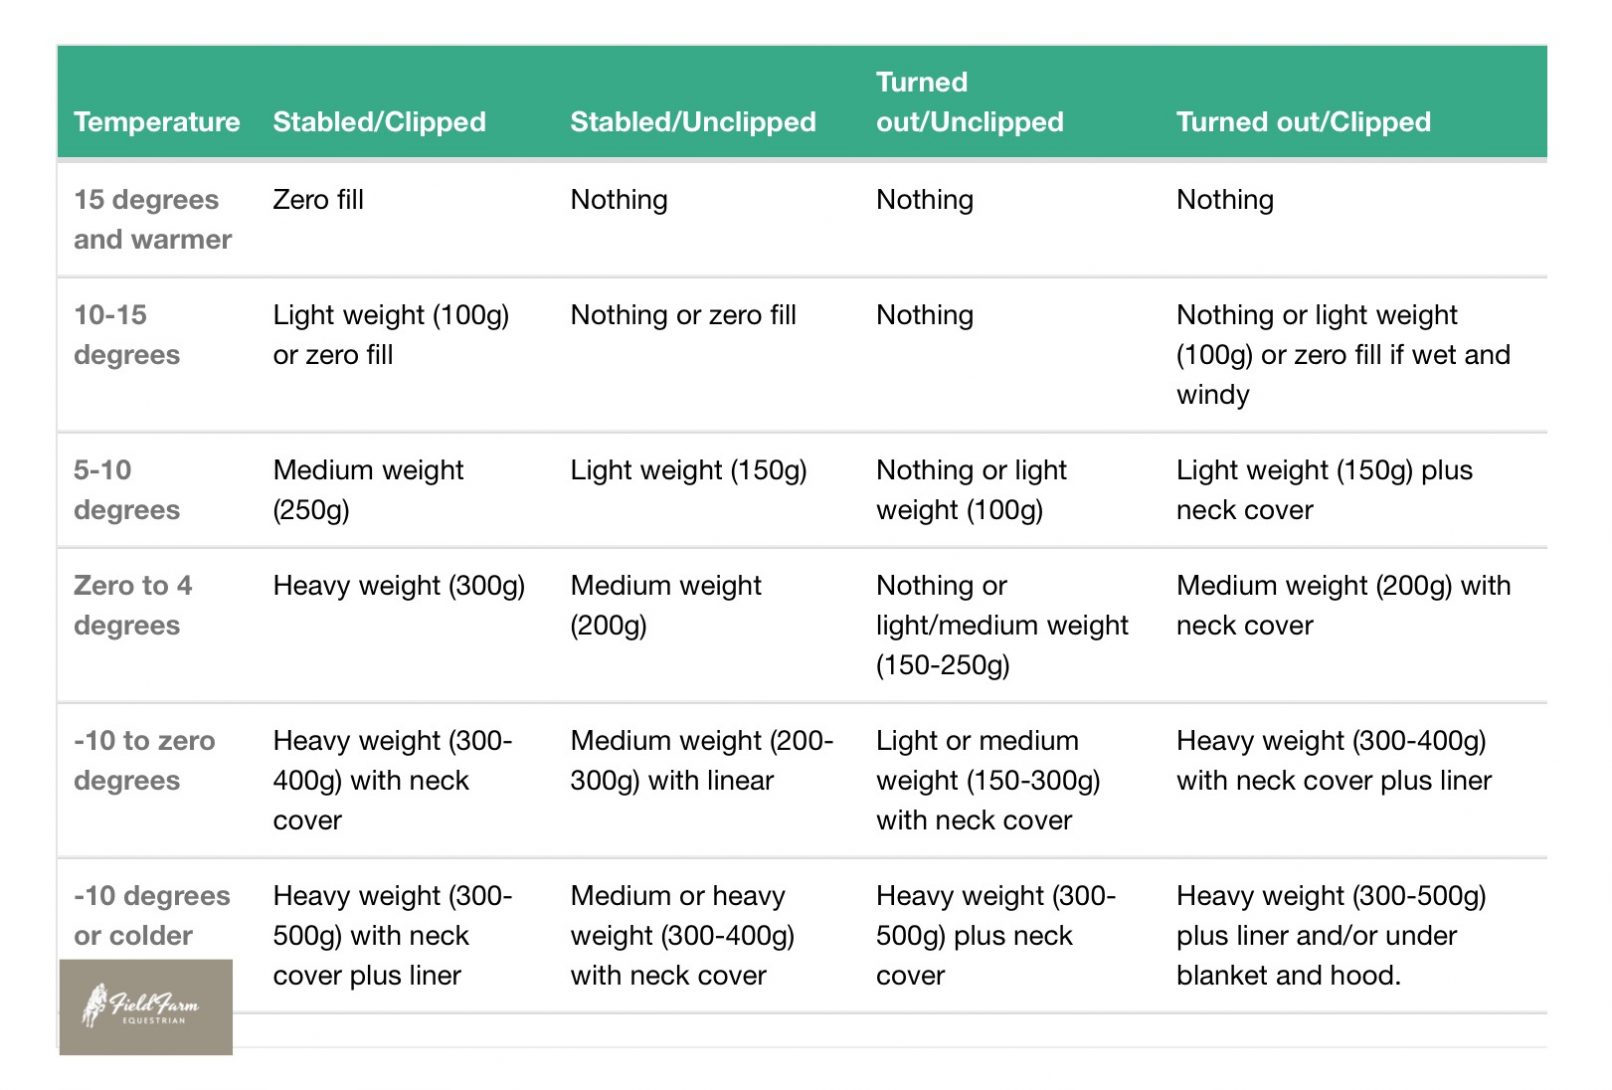Image resolution: width=1612 pixels, height=1090 pixels.
Task: Click the 15 degrees and warmer row label
Action: click(x=152, y=219)
